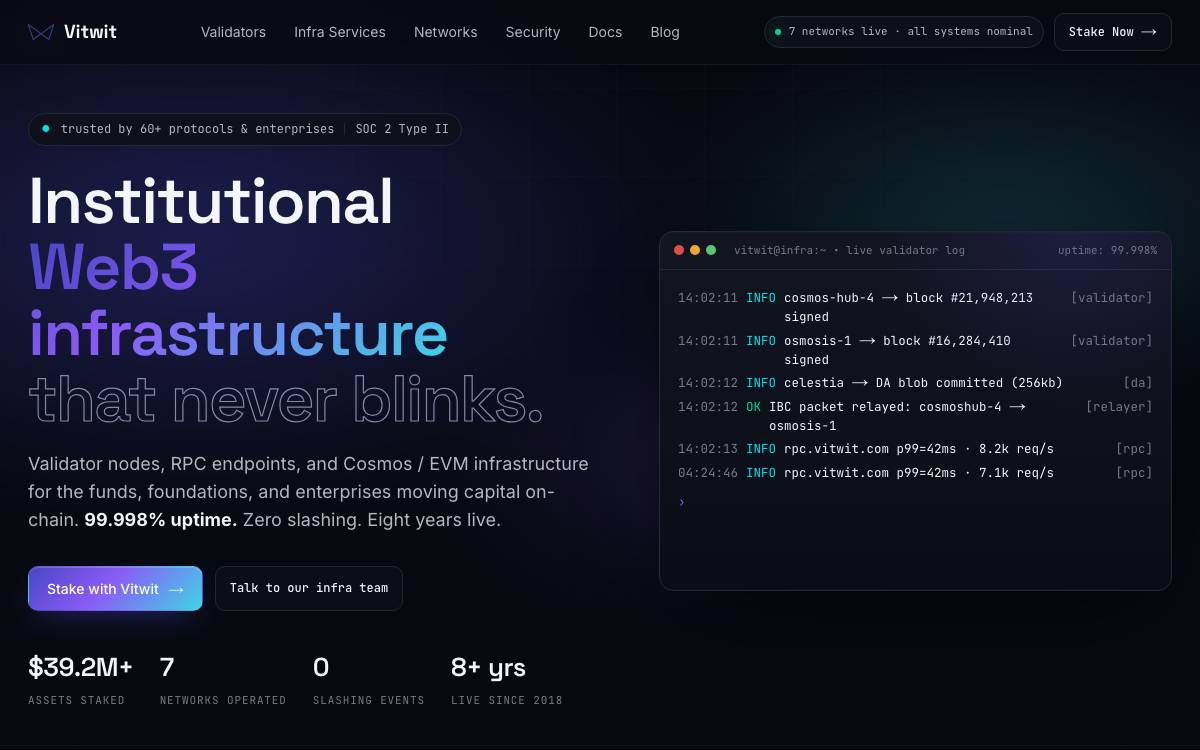
Task: Click the rpc.vitwit.com 8.2k req/s line
Action: [x=915, y=449]
